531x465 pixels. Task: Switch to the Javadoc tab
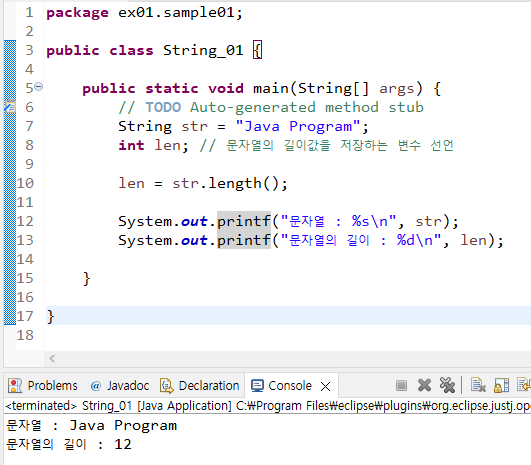120,386
